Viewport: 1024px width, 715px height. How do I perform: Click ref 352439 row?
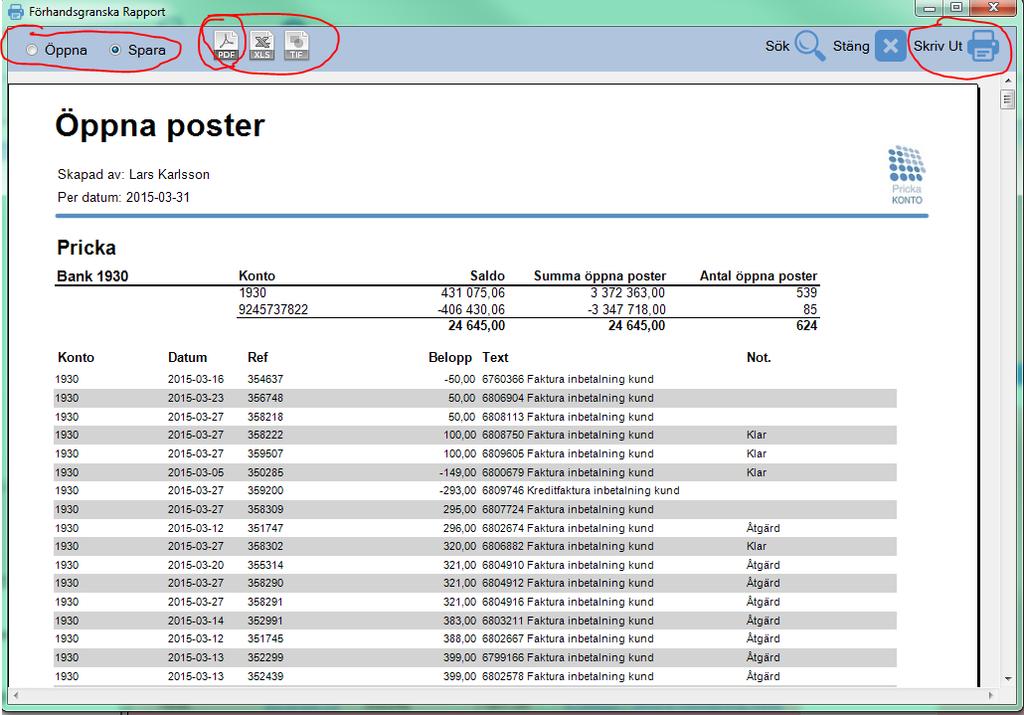click(x=475, y=676)
